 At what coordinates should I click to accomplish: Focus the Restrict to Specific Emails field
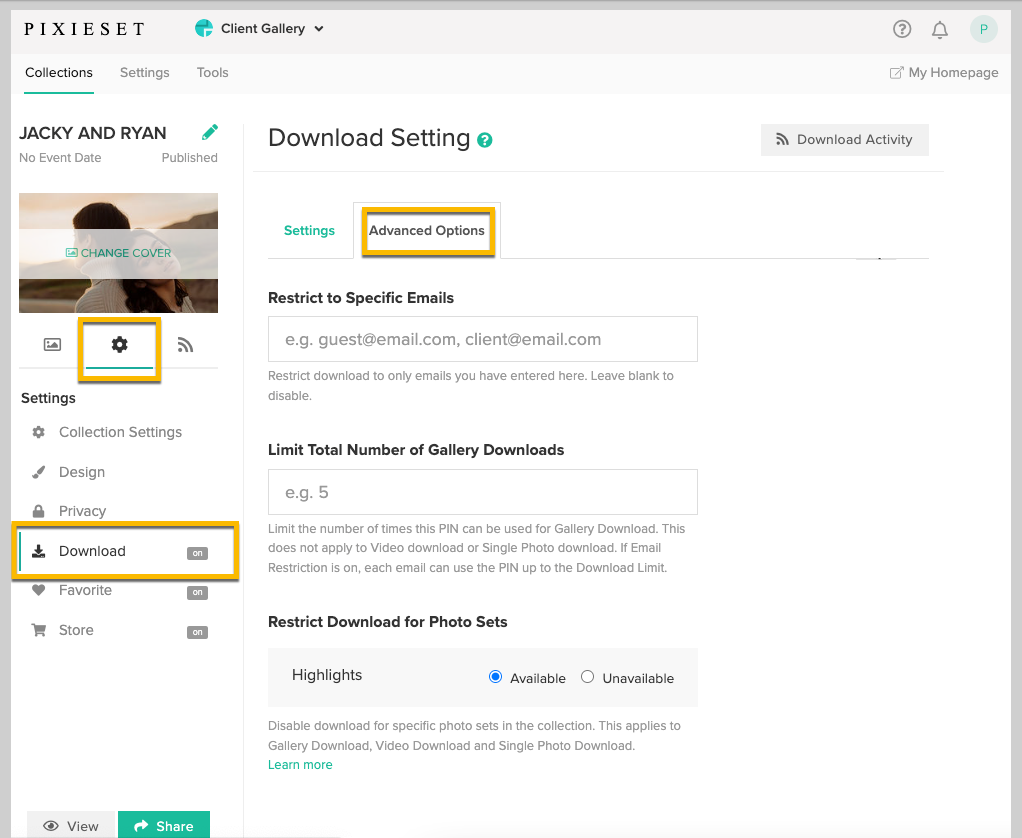tap(483, 339)
